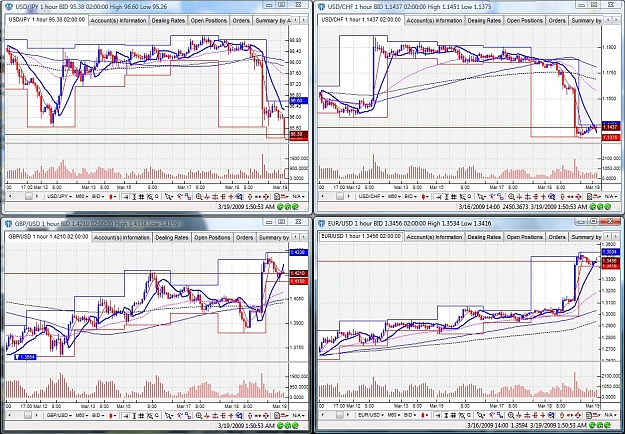
Task: Open candlestick chart-type dropdown in USD/JPY toolbar
Action: pyautogui.click(x=112, y=196)
